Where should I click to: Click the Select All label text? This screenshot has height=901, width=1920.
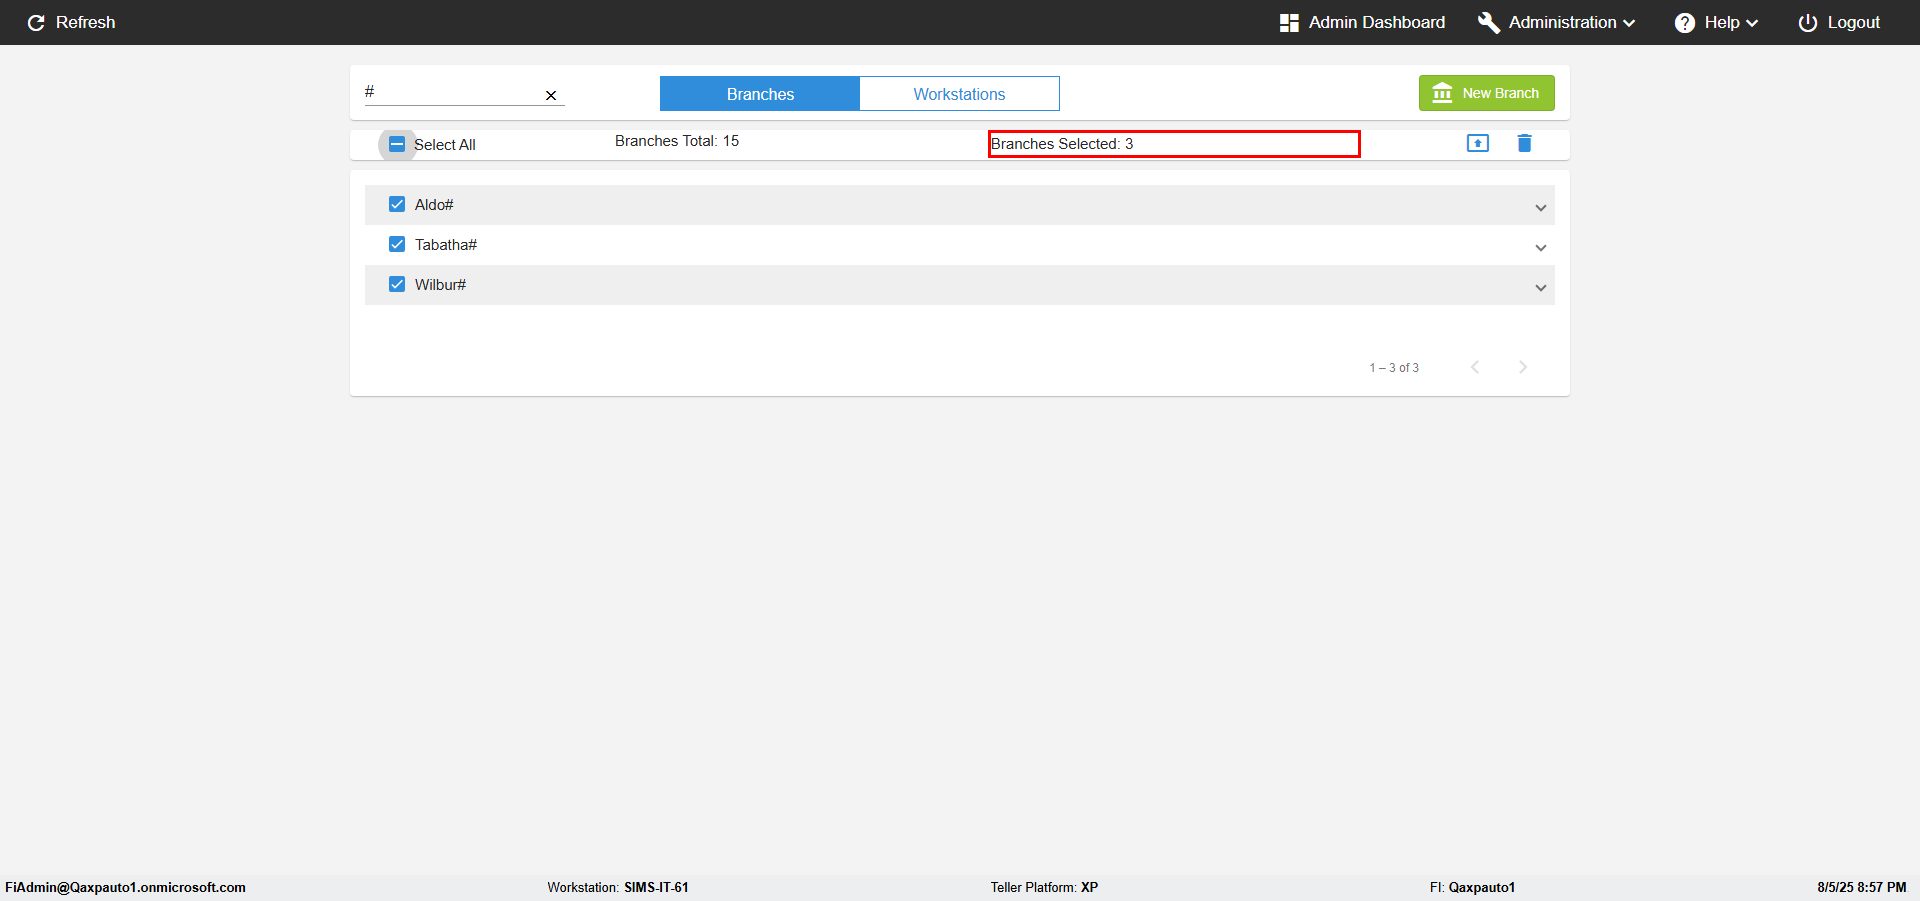point(445,145)
